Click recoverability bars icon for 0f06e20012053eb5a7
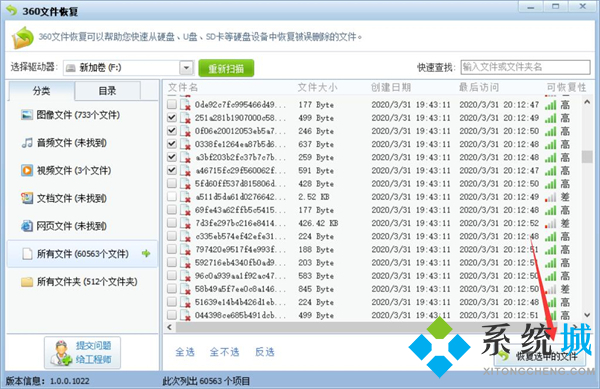This screenshot has width=600, height=389. (x=551, y=131)
